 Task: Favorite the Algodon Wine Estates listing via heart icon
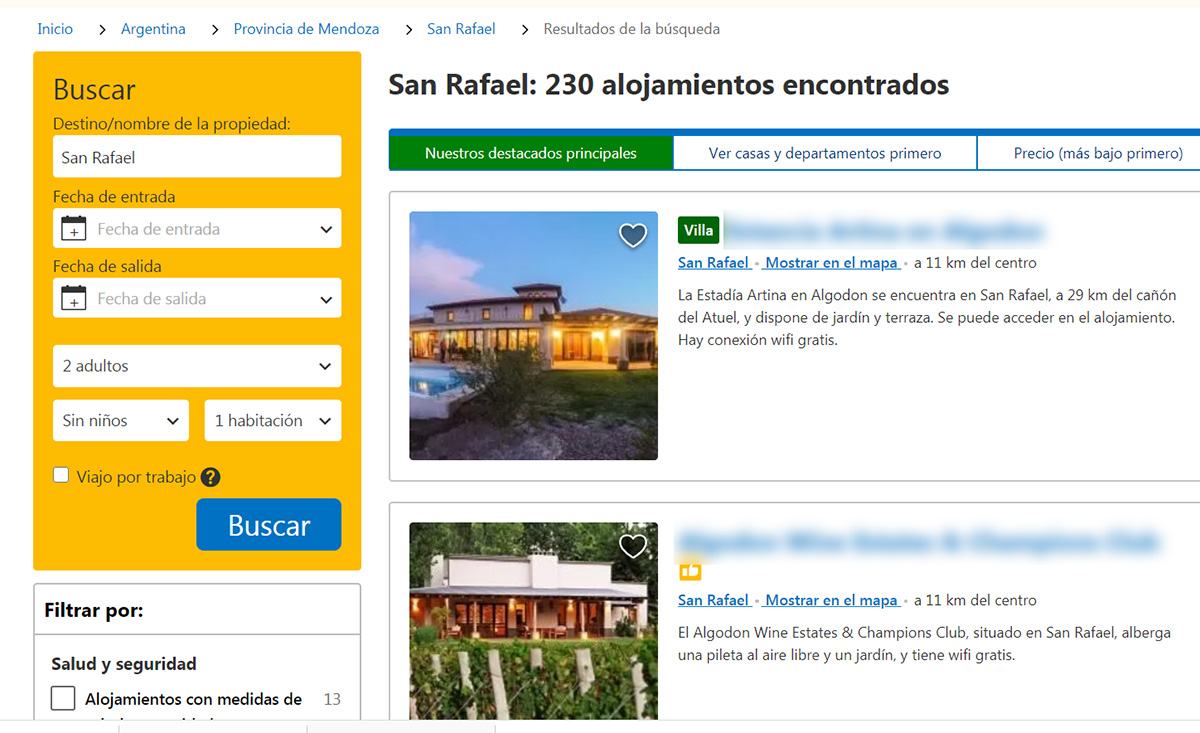(x=632, y=546)
